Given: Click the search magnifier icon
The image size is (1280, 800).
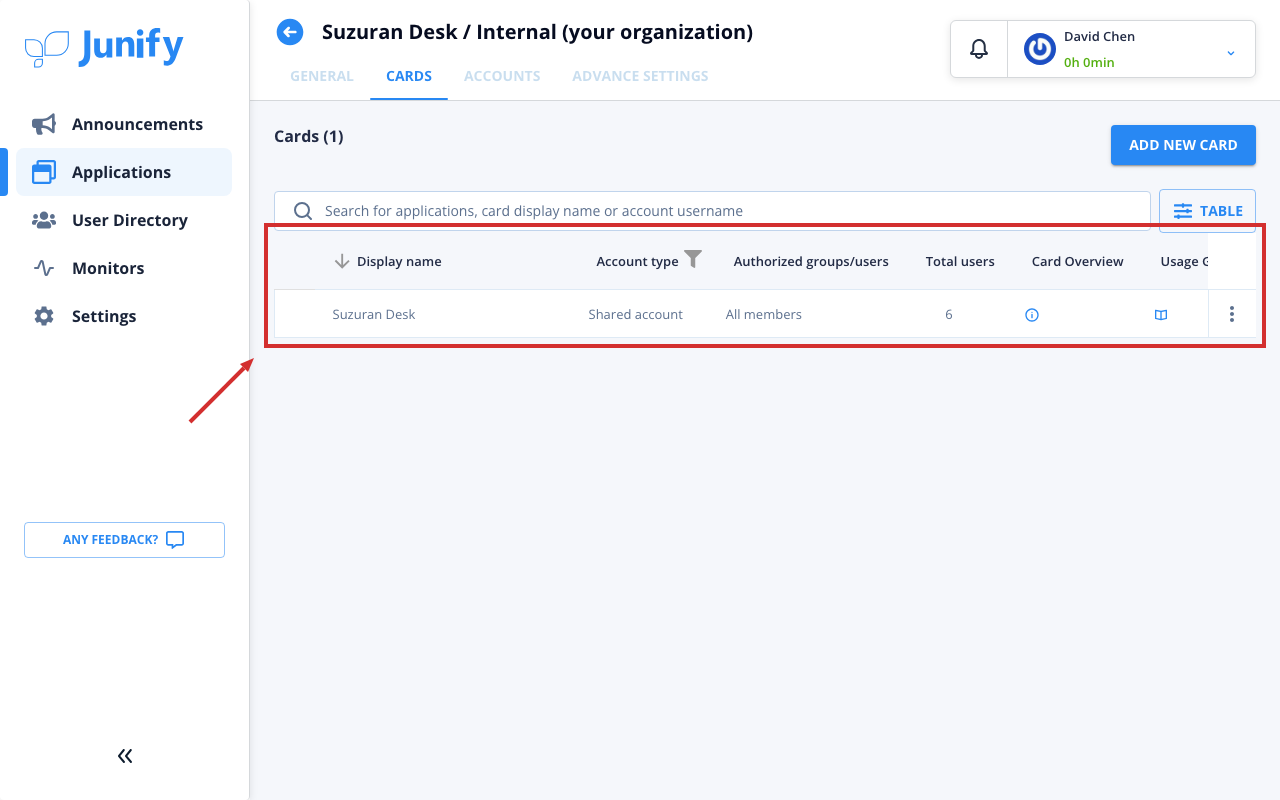Looking at the screenshot, I should click(303, 211).
